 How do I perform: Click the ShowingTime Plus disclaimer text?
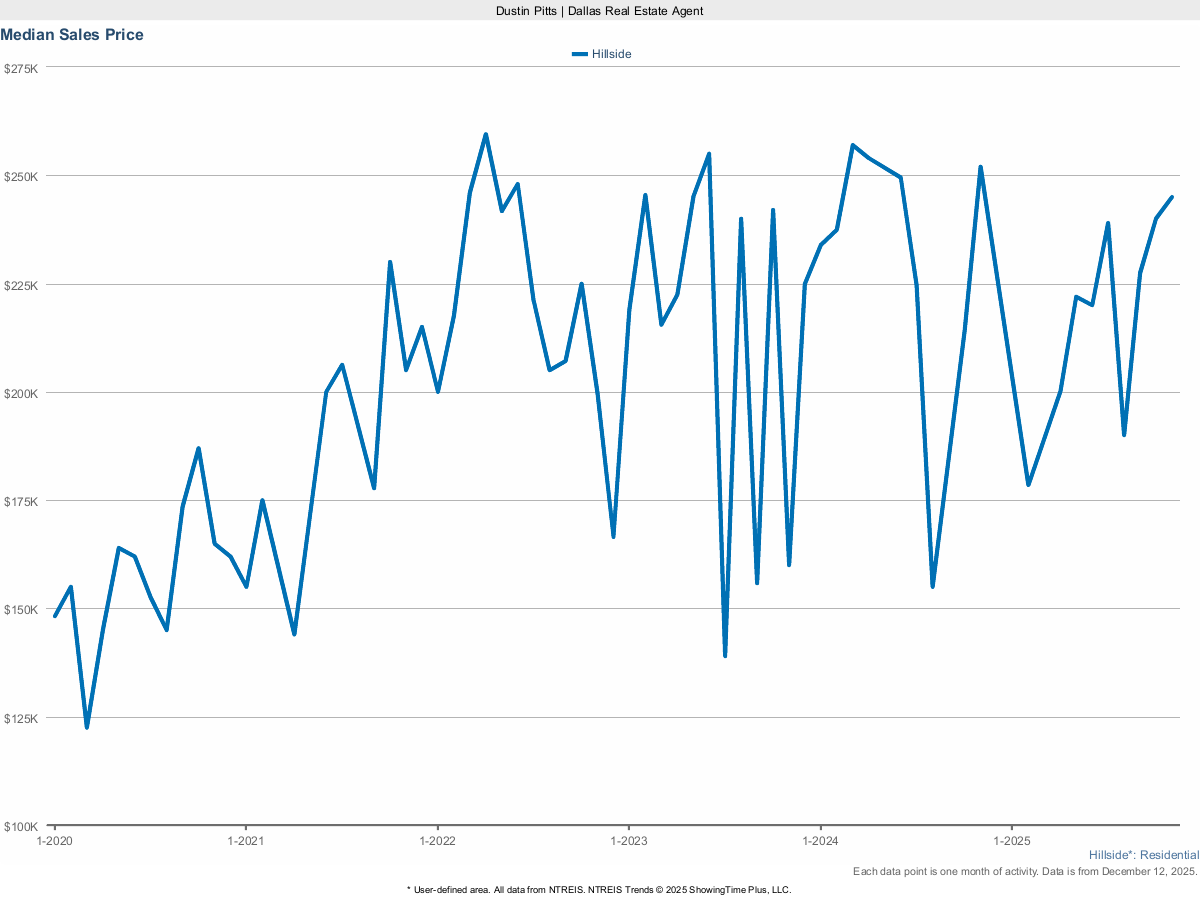(598, 889)
